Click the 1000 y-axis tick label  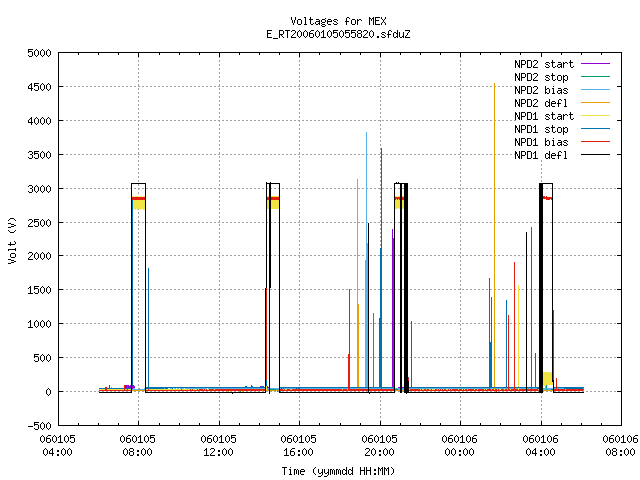click(x=40, y=324)
